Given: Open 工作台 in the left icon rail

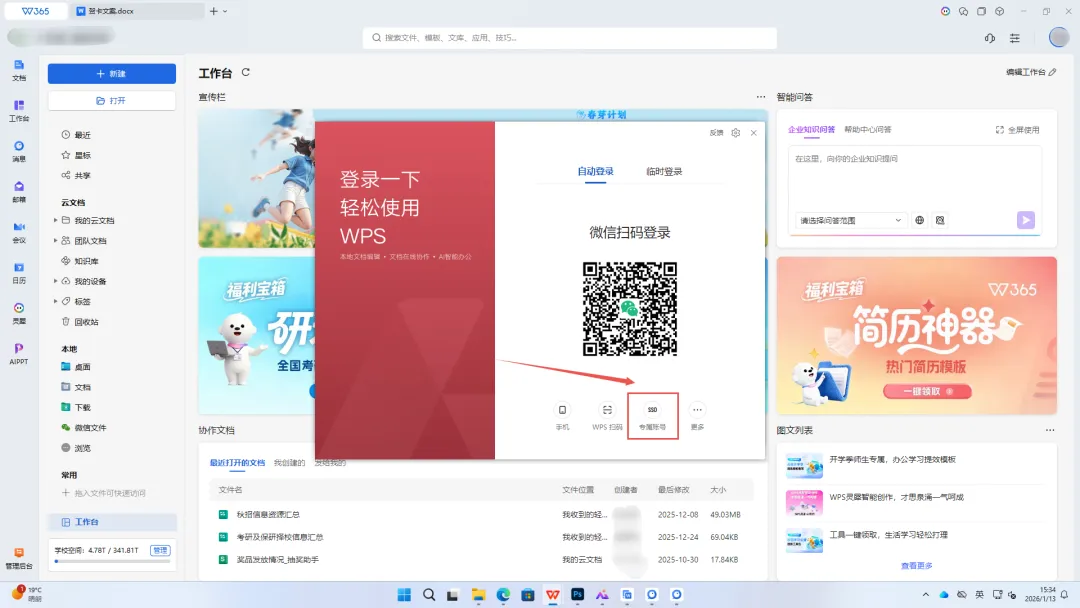Looking at the screenshot, I should (x=19, y=110).
